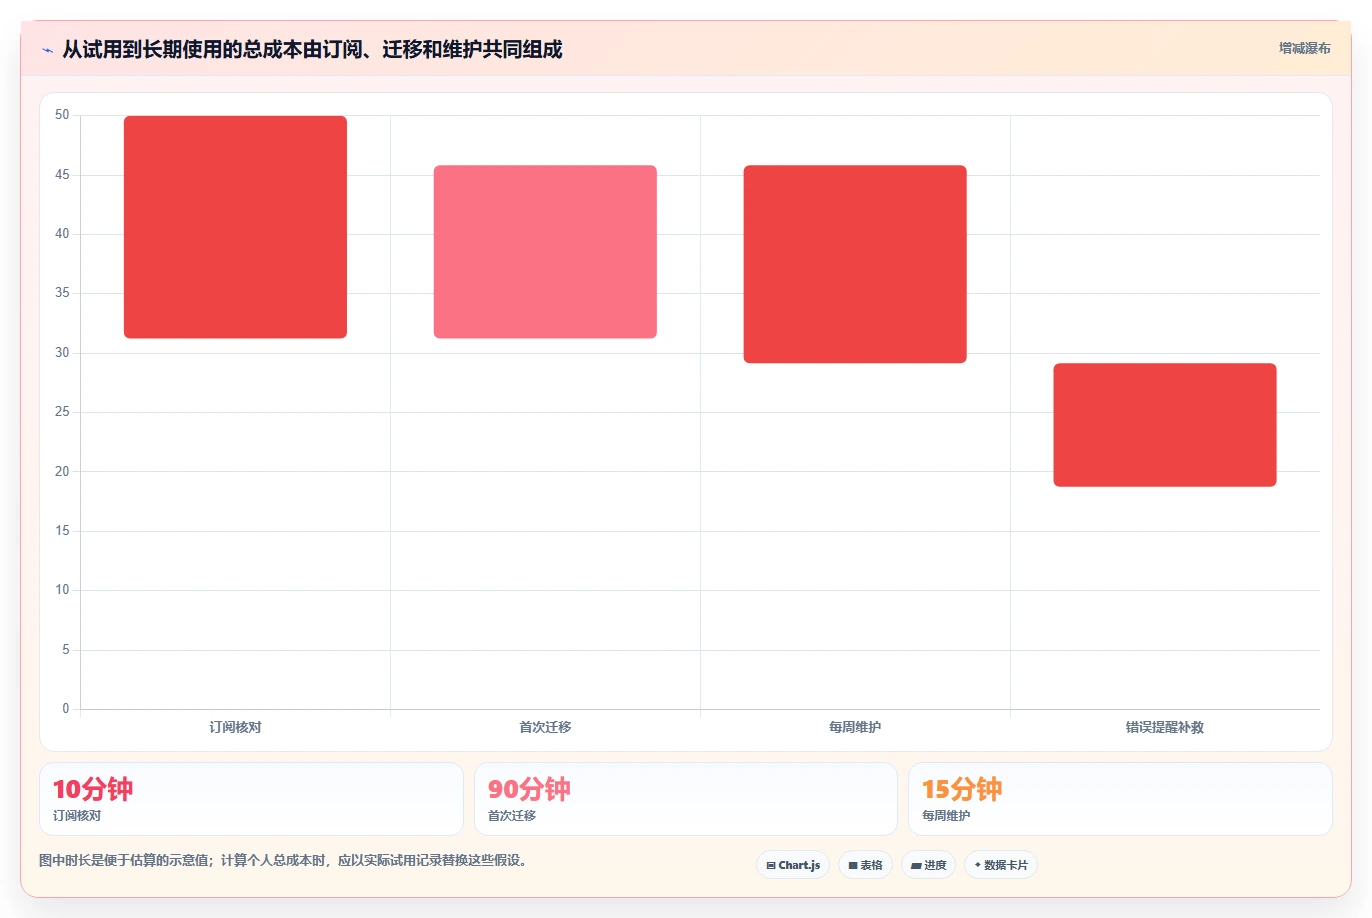Screen dimensions: 1372x918
Task: Click the lightning icon beside the title
Action: (x=47, y=50)
